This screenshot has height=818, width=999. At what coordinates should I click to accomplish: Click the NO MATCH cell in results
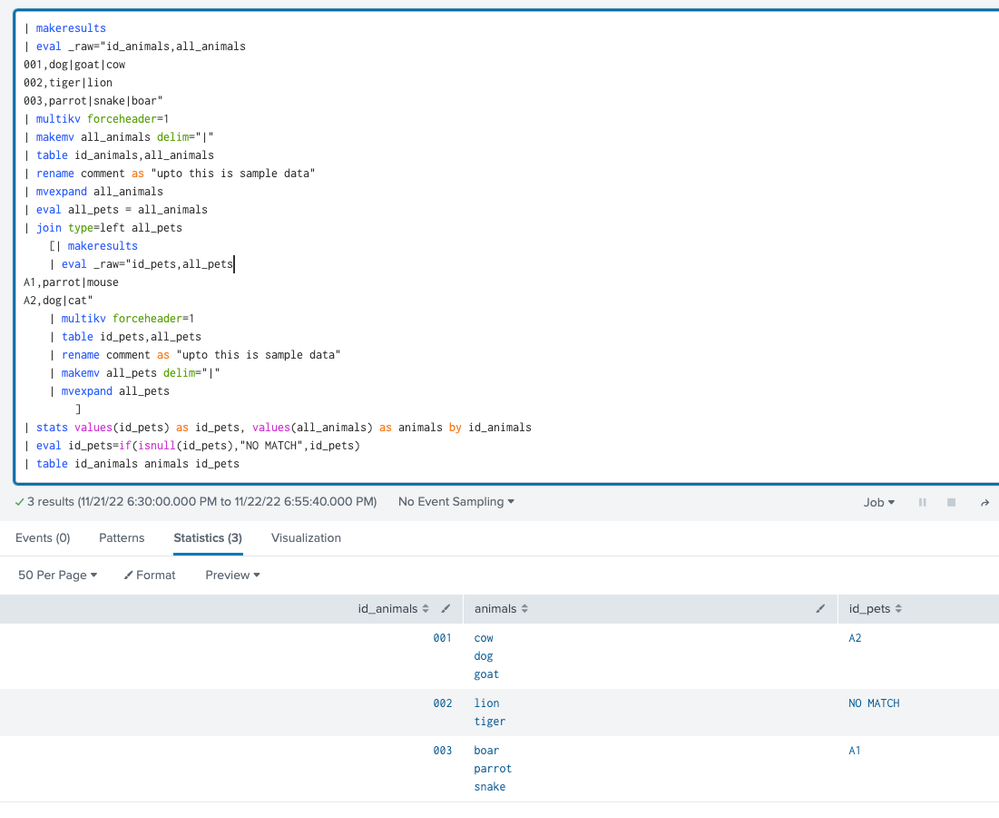[874, 704]
